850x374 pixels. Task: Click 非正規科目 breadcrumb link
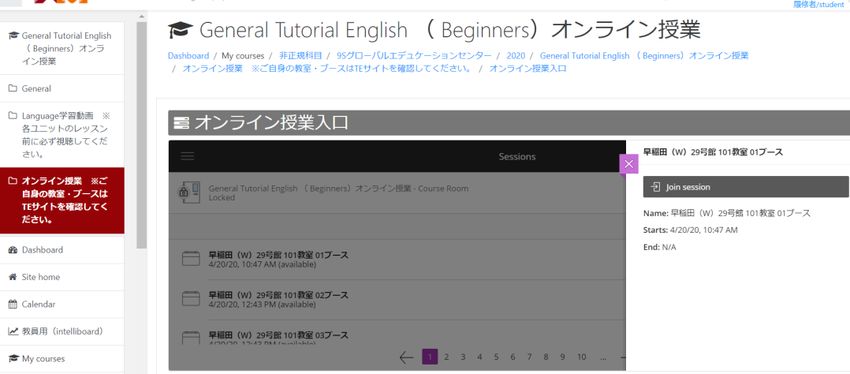pos(301,56)
